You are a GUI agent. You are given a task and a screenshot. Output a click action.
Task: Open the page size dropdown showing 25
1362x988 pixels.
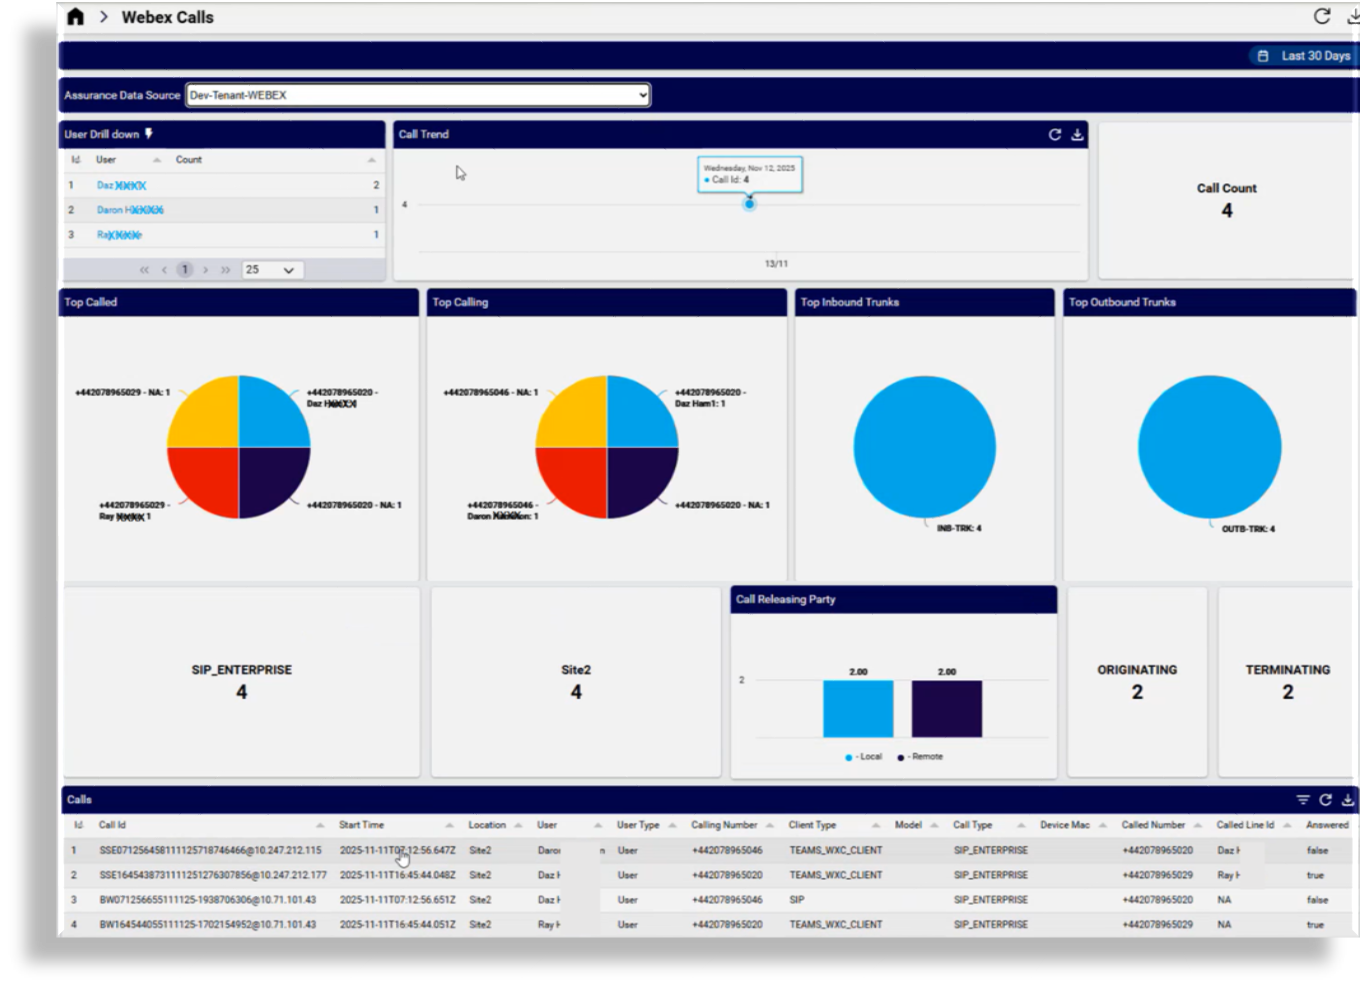[270, 269]
